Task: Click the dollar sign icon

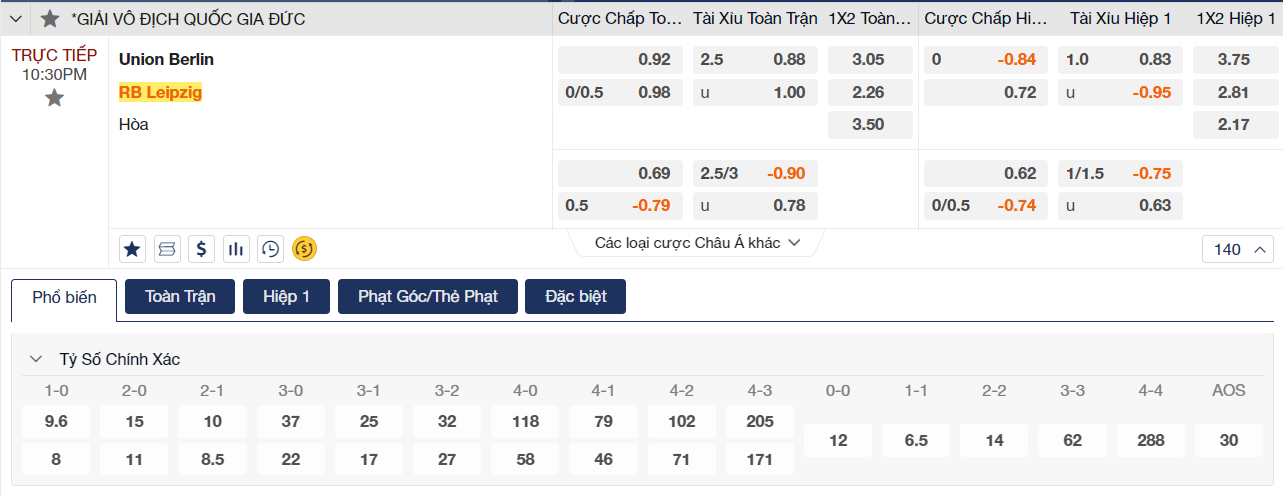Action: 202,249
